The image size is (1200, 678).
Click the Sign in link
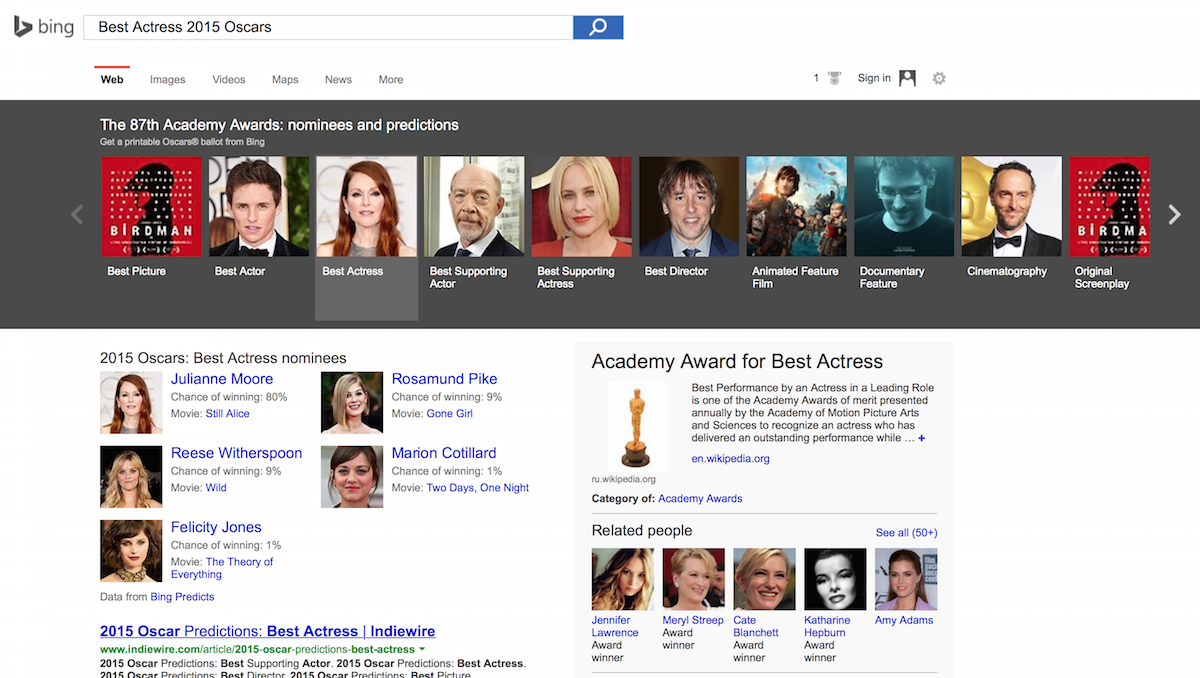(x=874, y=78)
